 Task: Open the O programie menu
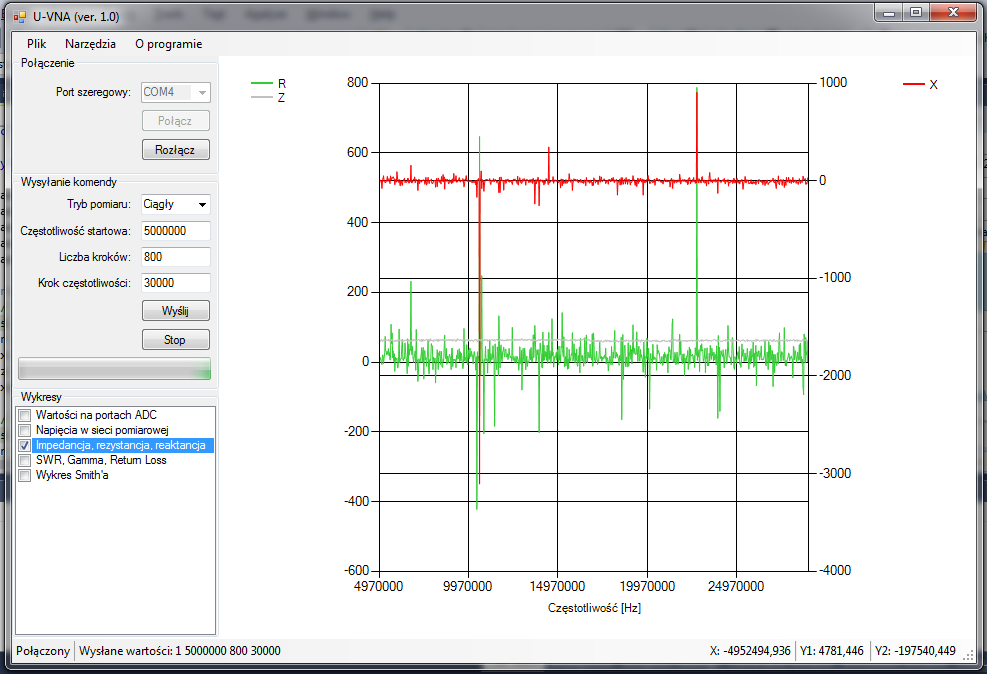(168, 44)
